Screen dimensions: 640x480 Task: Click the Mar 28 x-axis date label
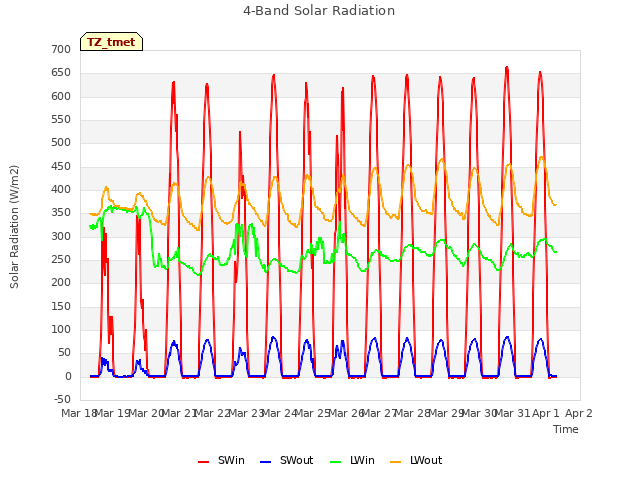point(413,413)
